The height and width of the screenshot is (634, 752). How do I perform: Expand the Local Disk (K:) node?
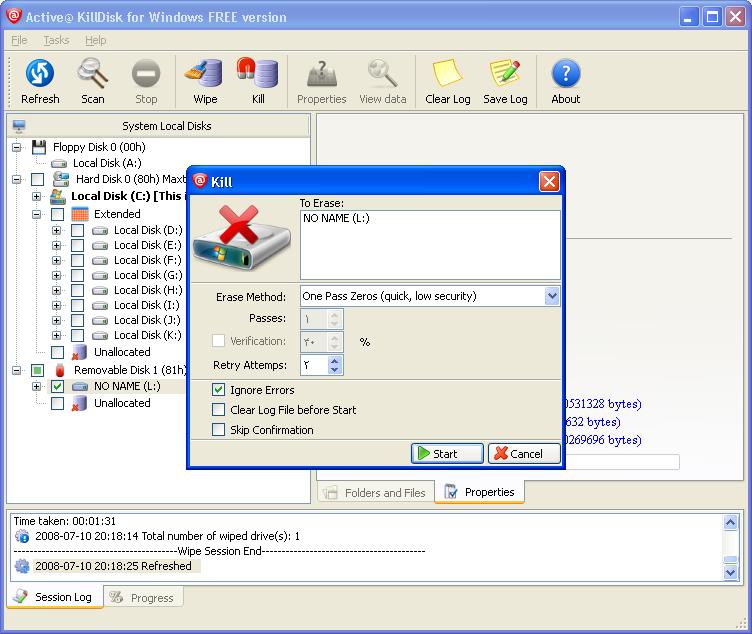57,335
